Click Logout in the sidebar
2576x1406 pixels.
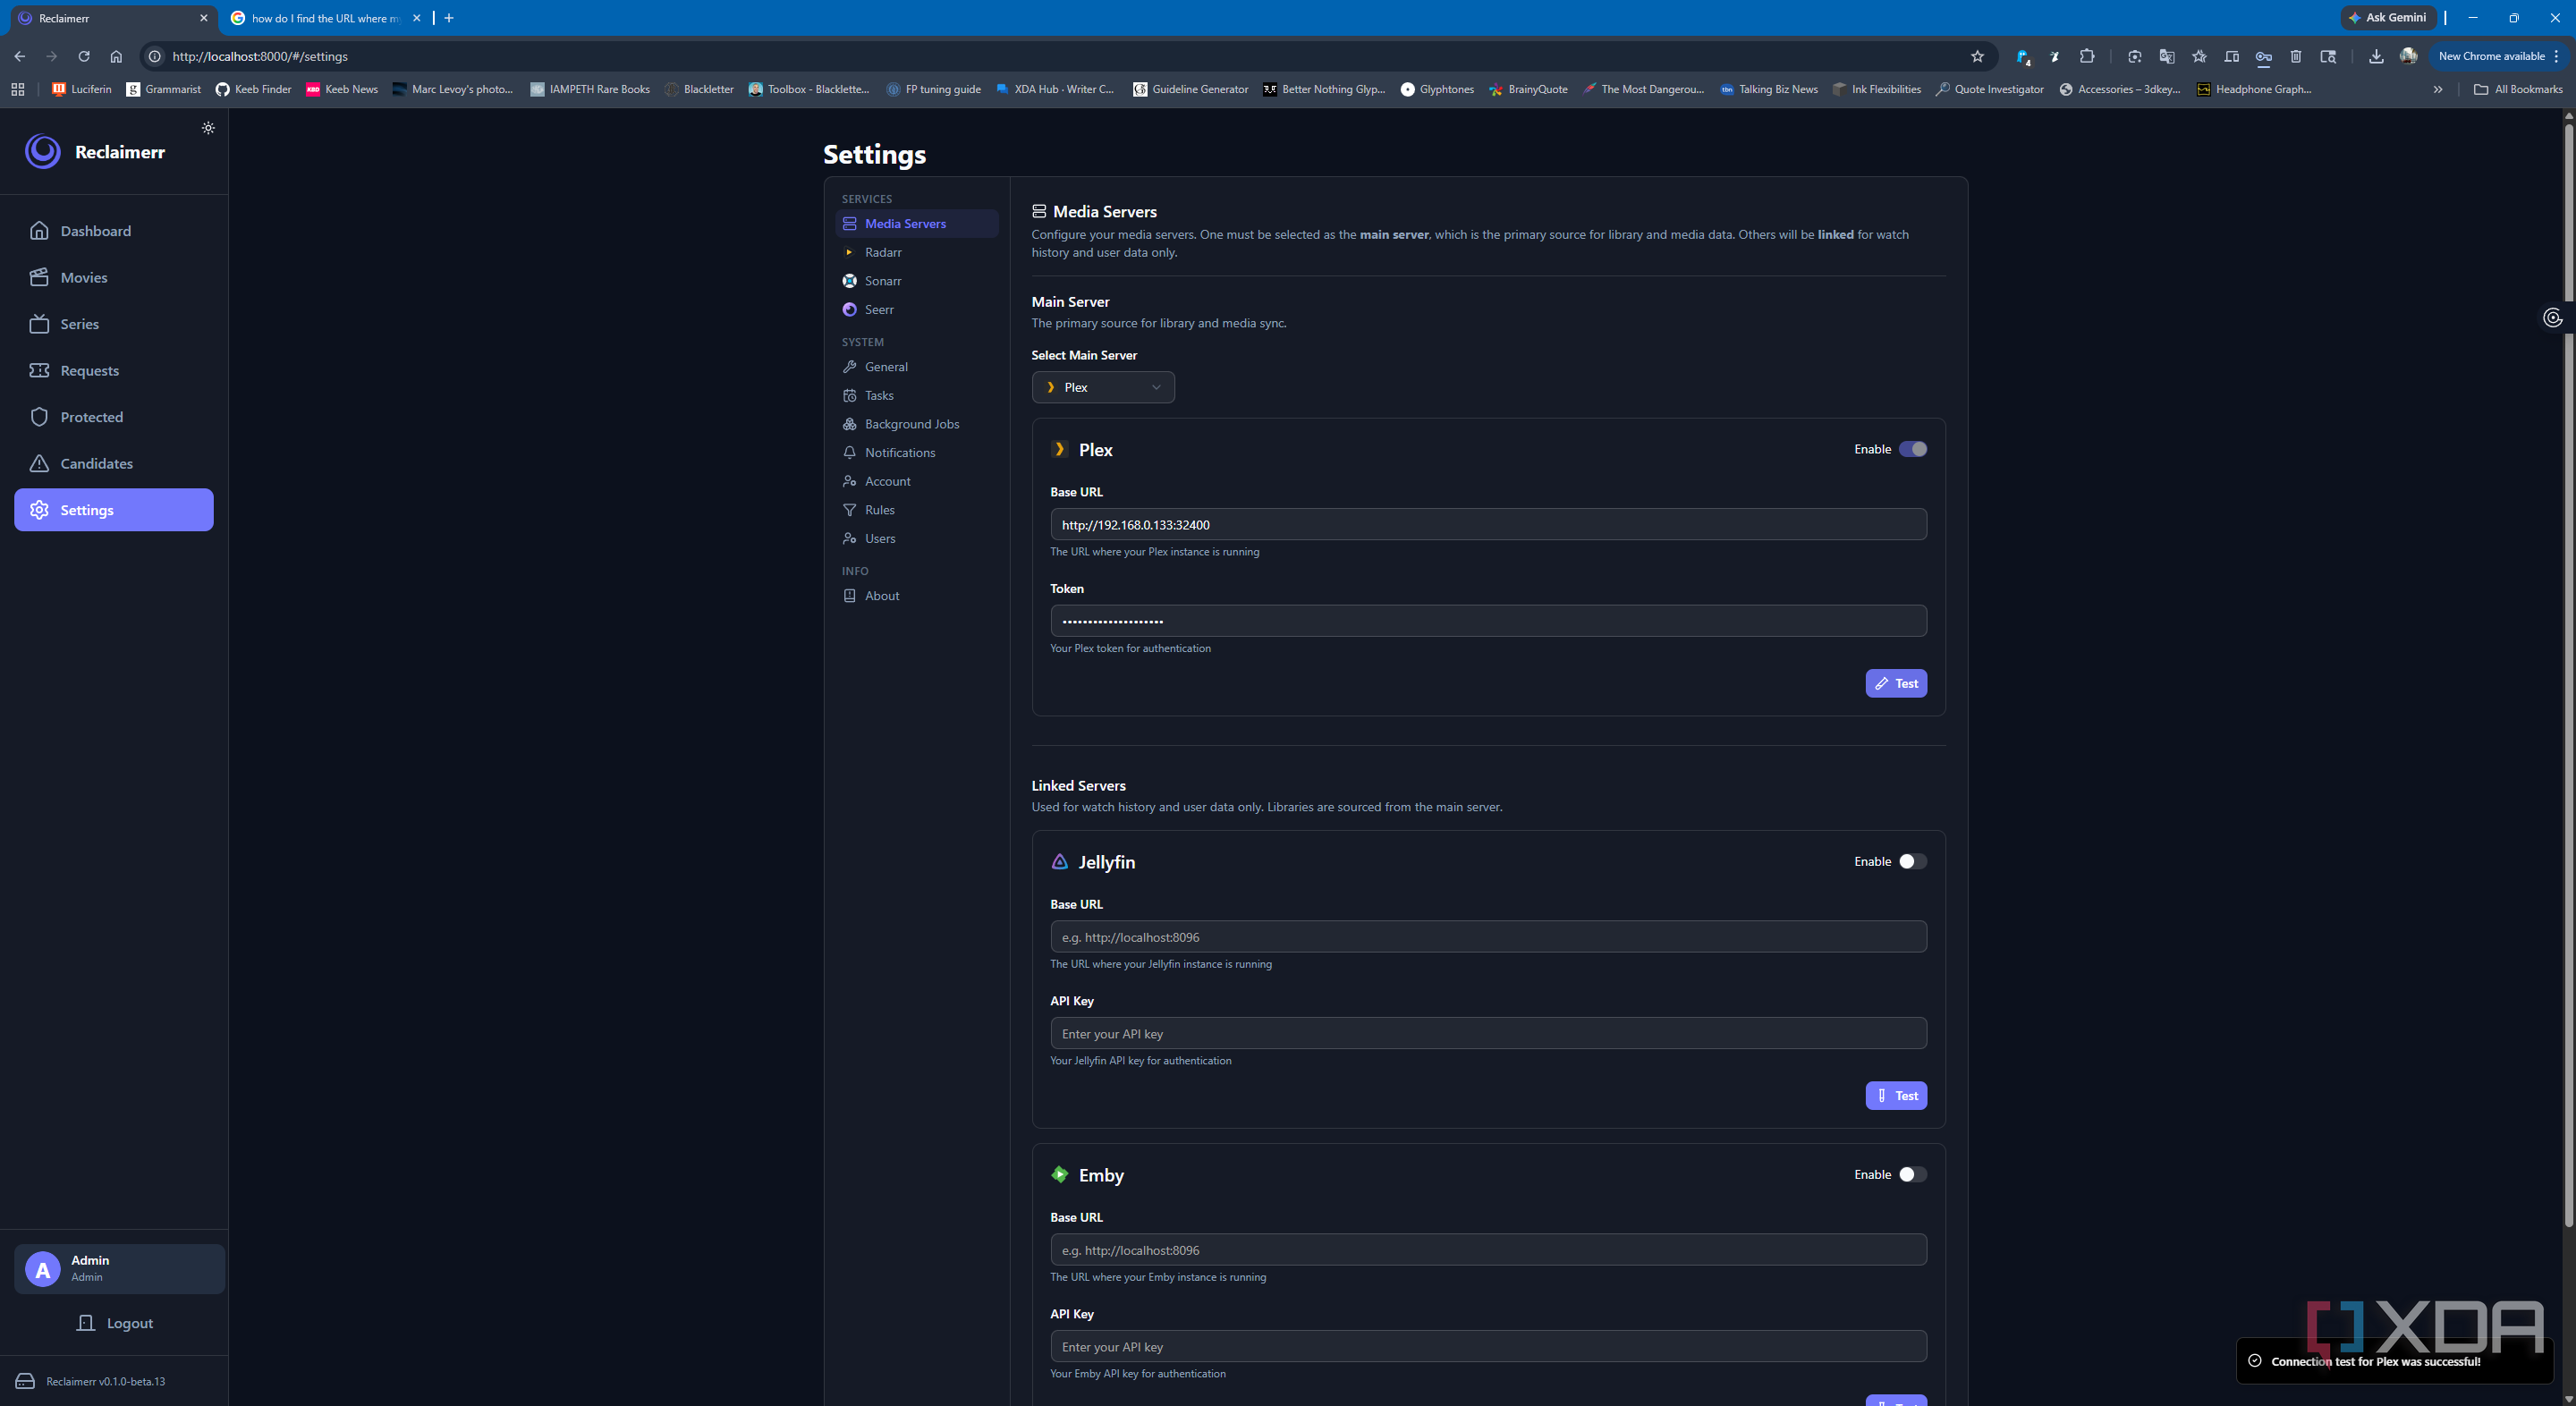pos(115,1323)
